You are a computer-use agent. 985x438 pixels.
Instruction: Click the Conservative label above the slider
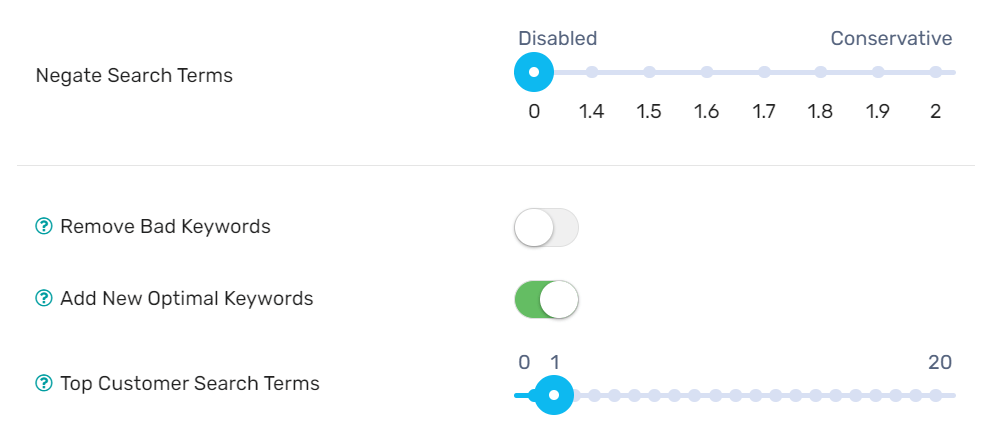(x=891, y=39)
